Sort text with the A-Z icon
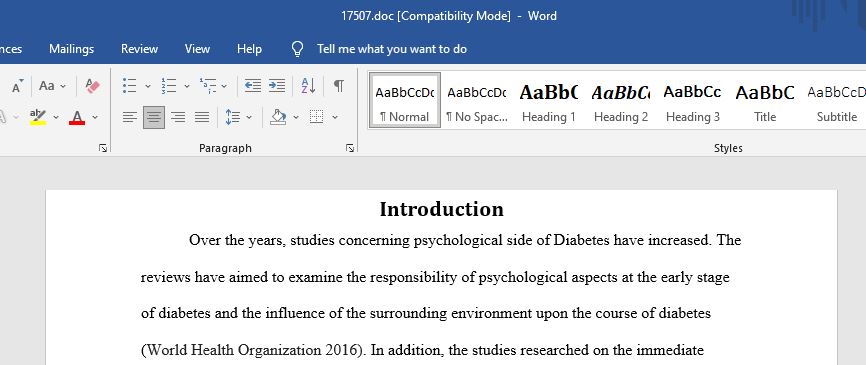The width and height of the screenshot is (866, 365). point(308,86)
